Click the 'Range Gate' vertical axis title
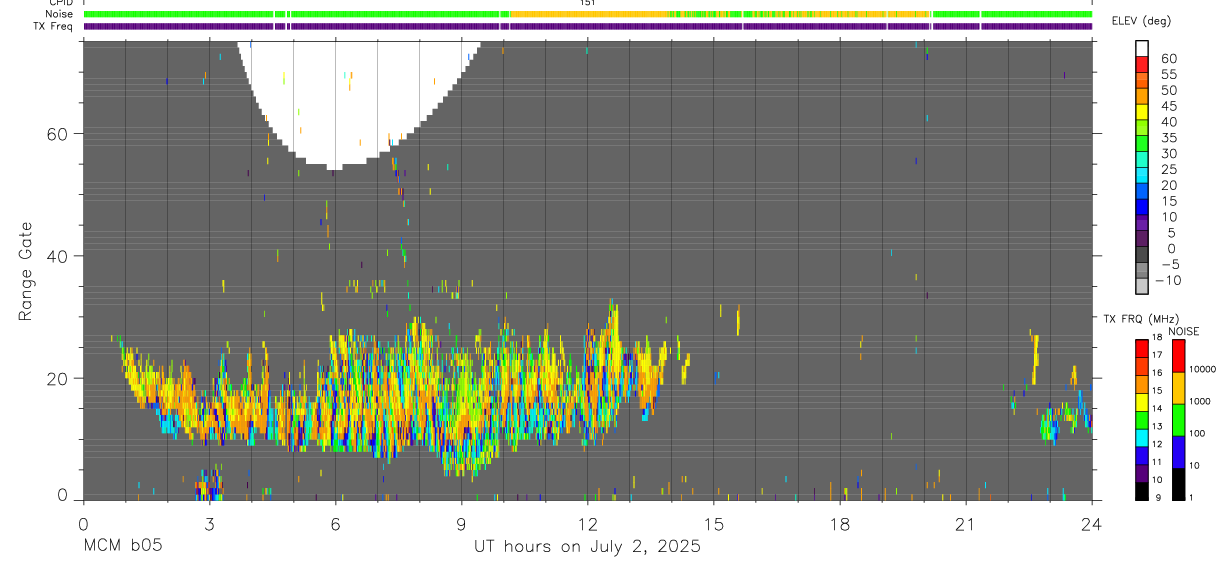Screen dimensions: 1228x567 [x=25, y=271]
